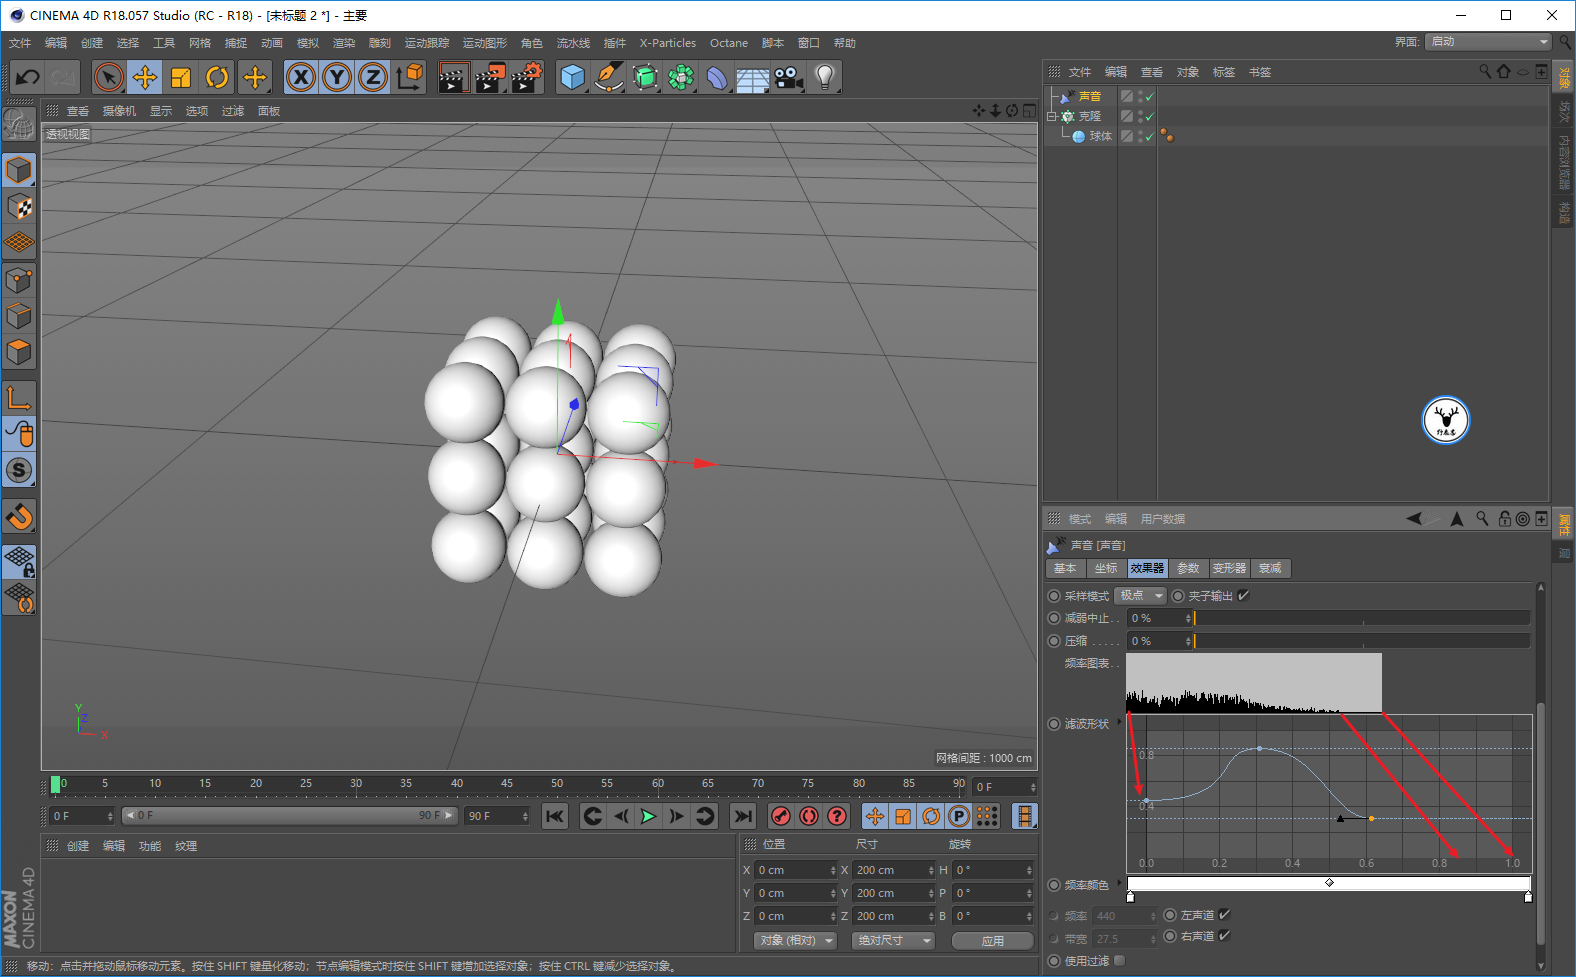Select the Live Selection tool

pyautogui.click(x=109, y=77)
